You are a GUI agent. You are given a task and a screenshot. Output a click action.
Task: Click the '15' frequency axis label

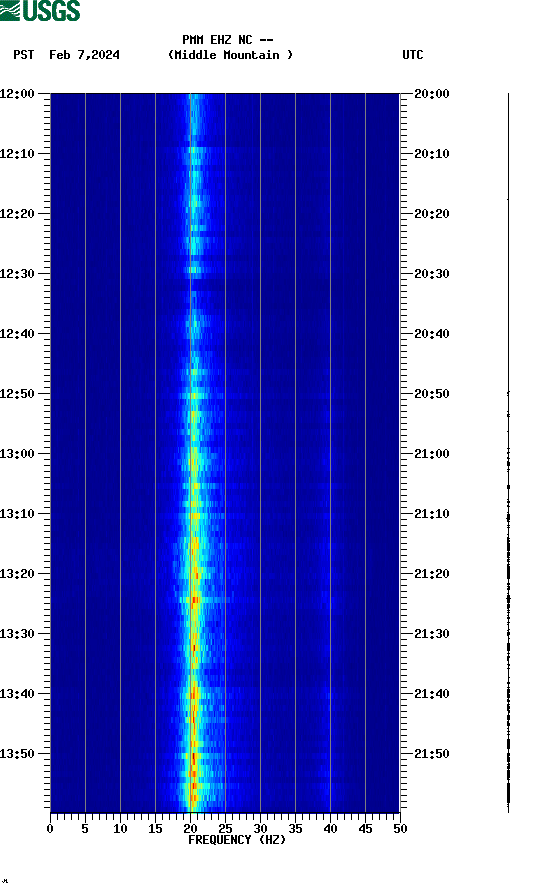click(x=155, y=829)
